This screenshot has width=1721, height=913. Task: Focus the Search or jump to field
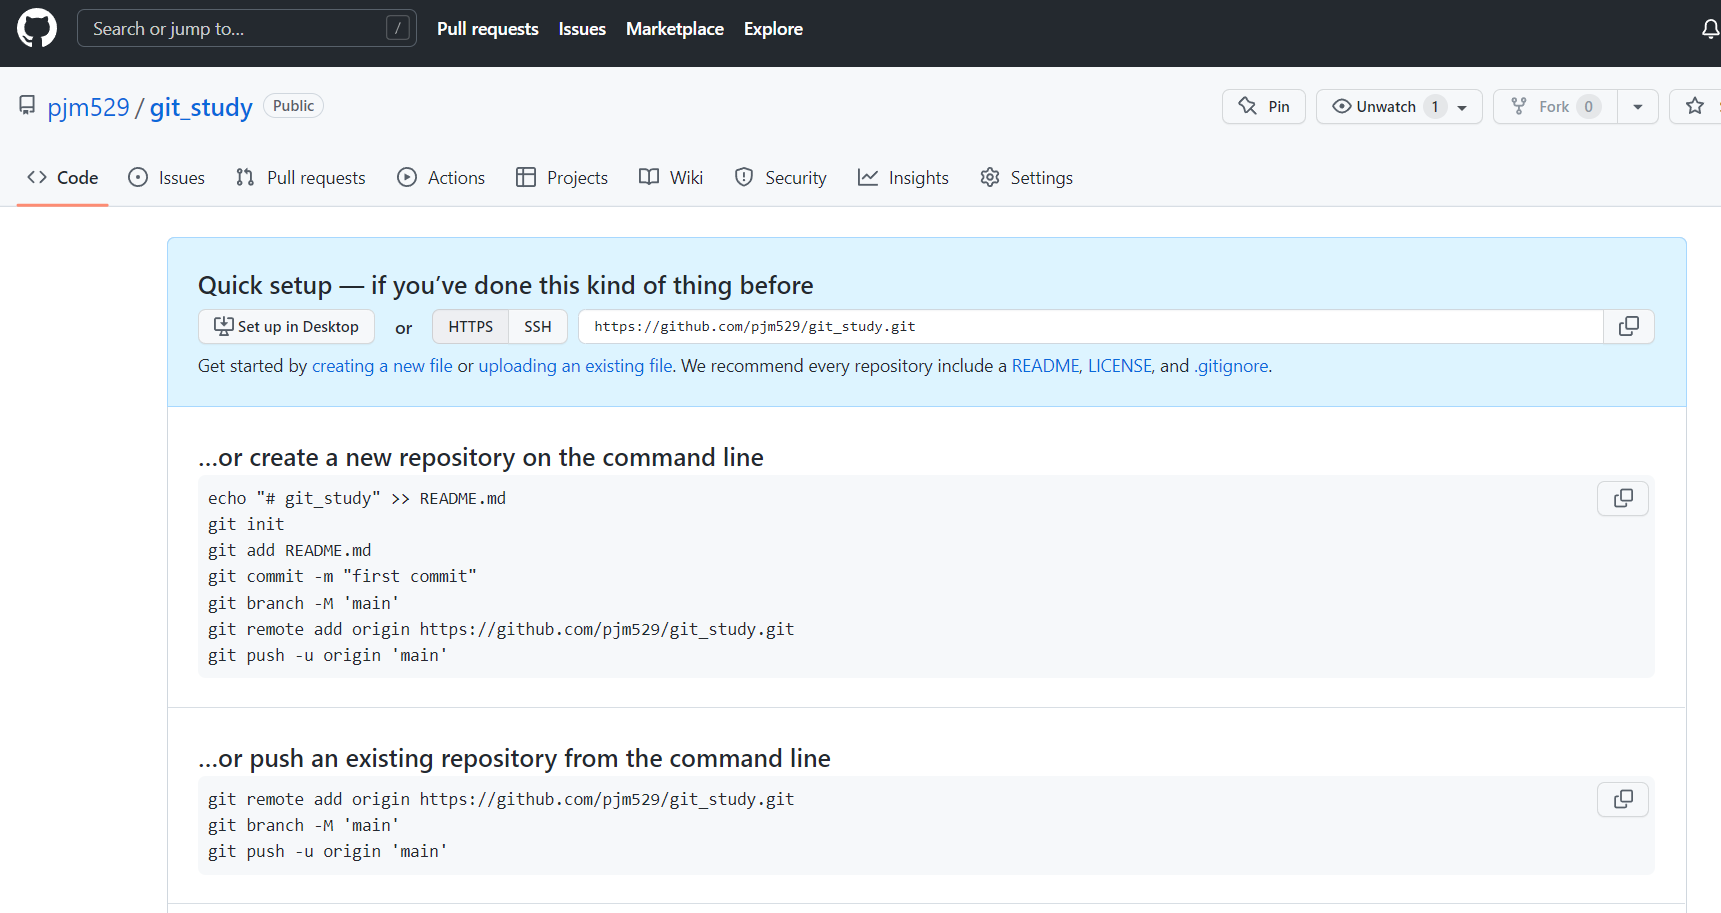(x=247, y=28)
